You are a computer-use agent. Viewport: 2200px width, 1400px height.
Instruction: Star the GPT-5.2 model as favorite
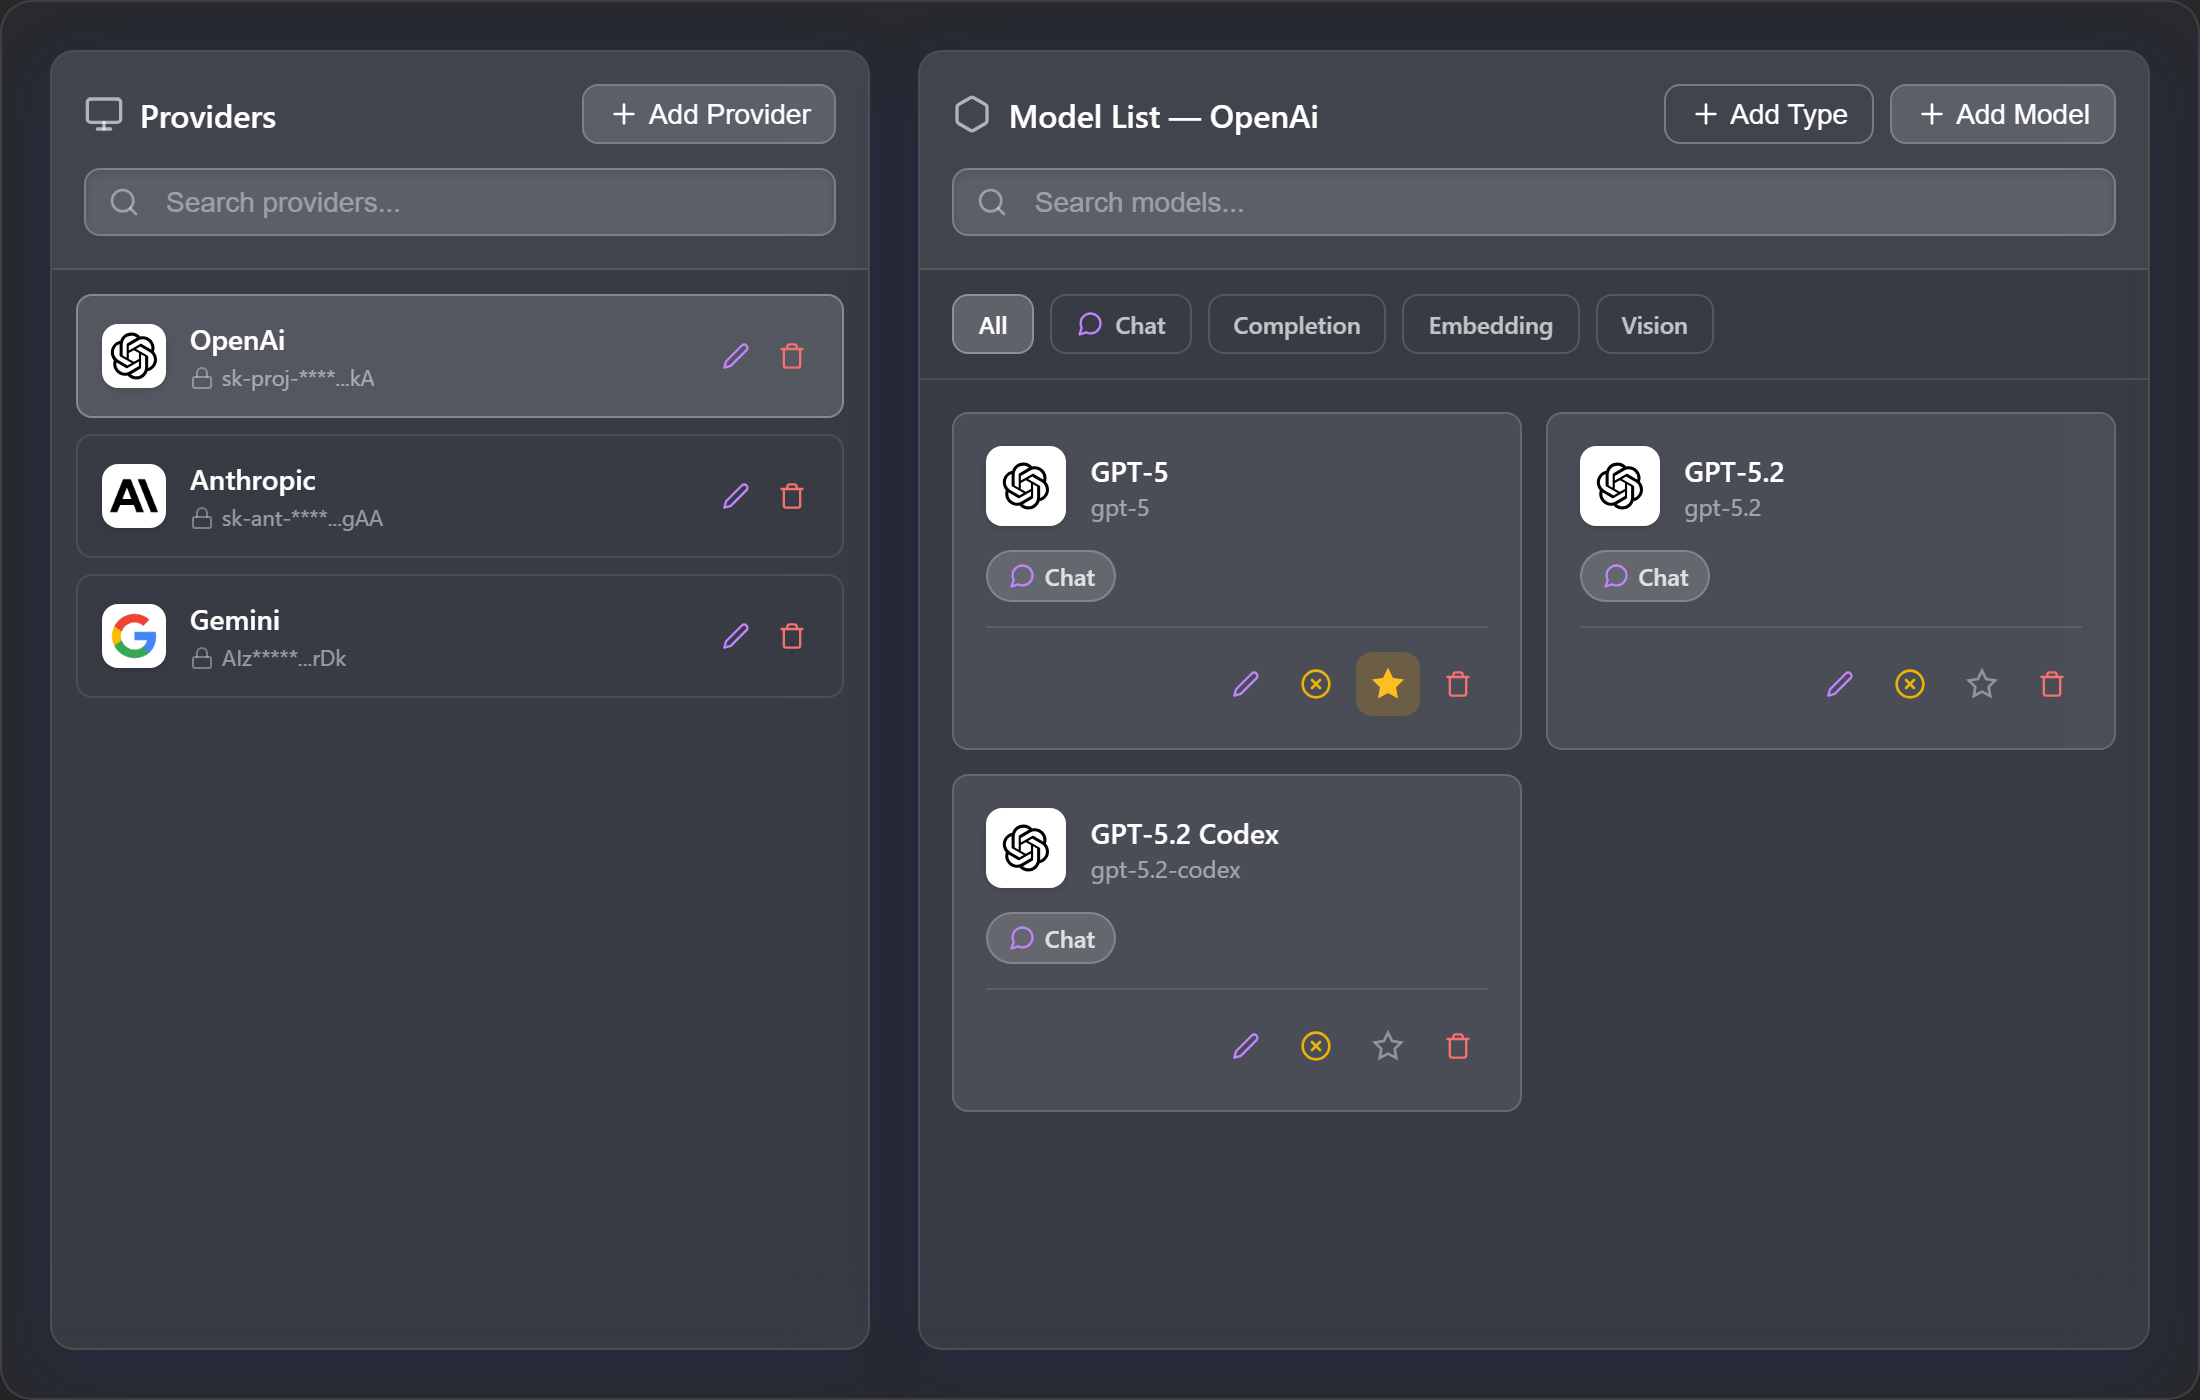(x=1982, y=684)
